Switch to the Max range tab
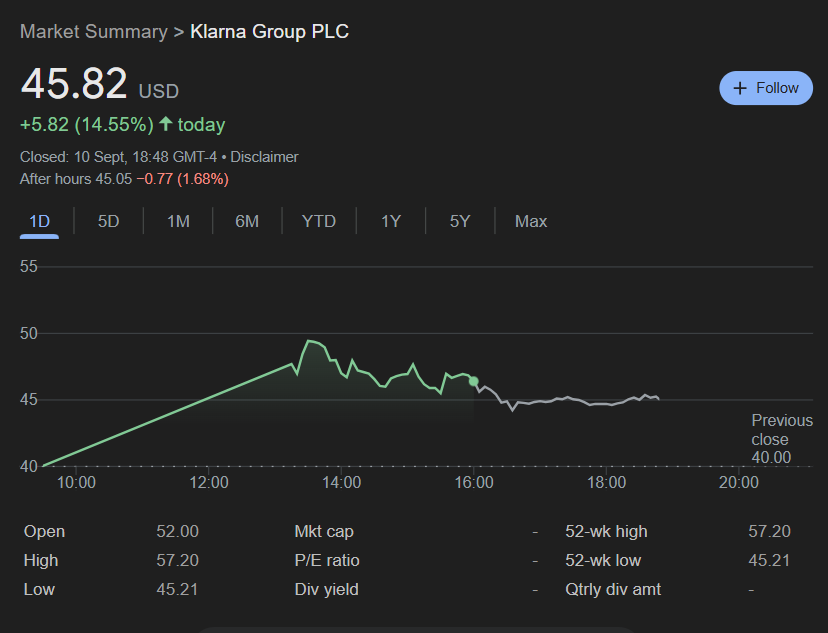 tap(531, 221)
